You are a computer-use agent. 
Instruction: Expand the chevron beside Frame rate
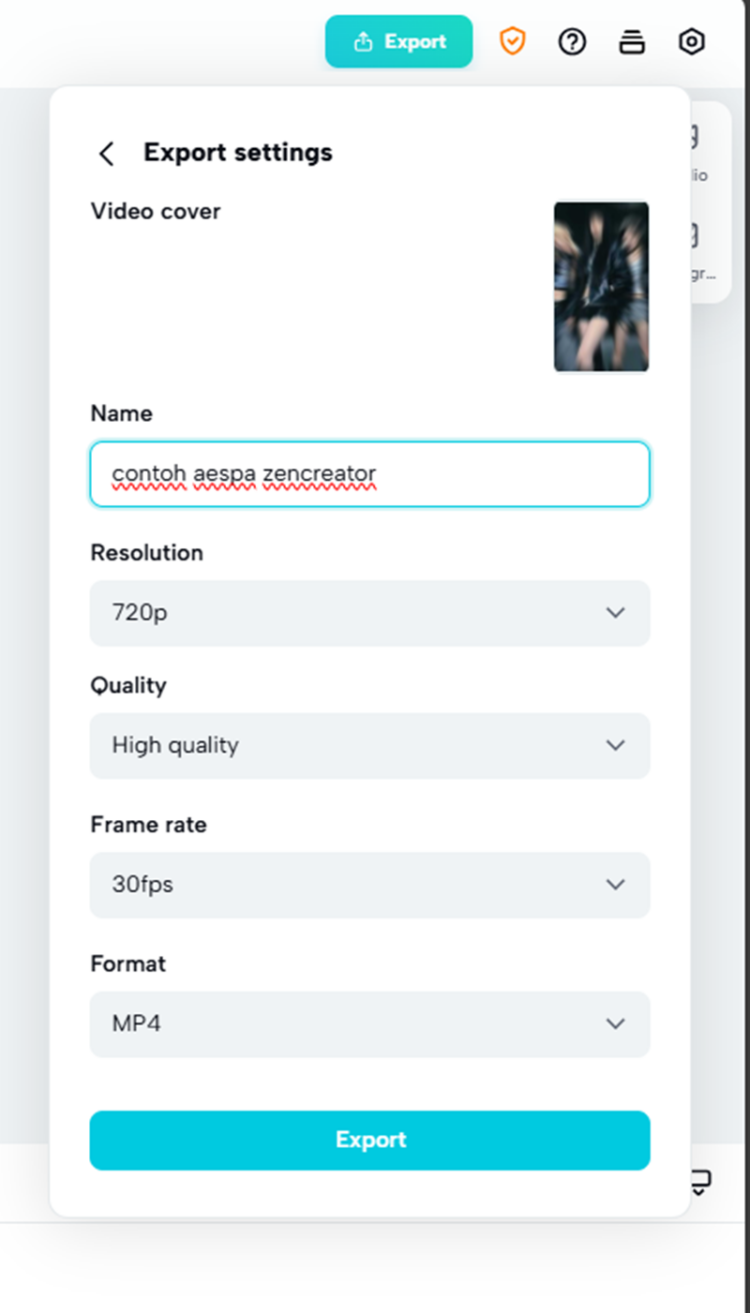pyautogui.click(x=616, y=884)
